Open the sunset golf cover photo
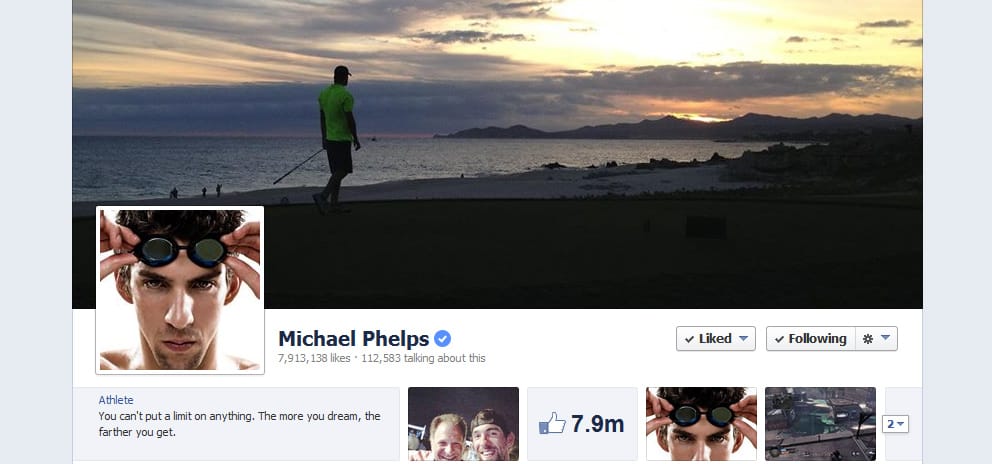992x464 pixels. click(x=497, y=154)
